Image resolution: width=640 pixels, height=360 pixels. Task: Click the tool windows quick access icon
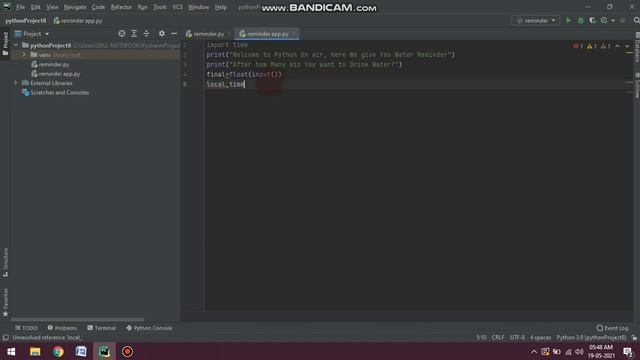[x=5, y=338]
